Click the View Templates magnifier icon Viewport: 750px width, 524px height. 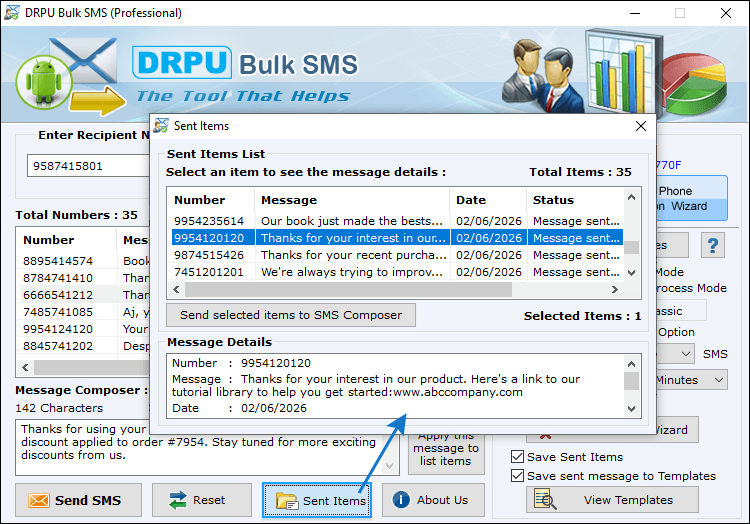tap(545, 500)
